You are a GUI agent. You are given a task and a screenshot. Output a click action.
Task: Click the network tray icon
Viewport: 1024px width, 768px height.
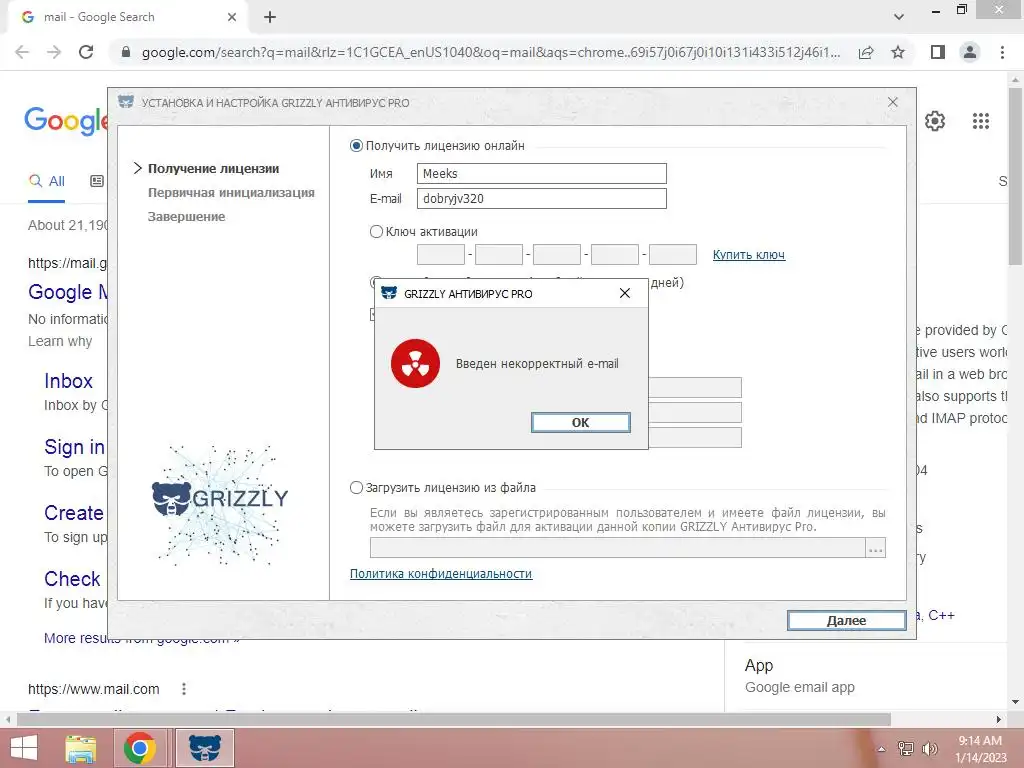click(906, 749)
